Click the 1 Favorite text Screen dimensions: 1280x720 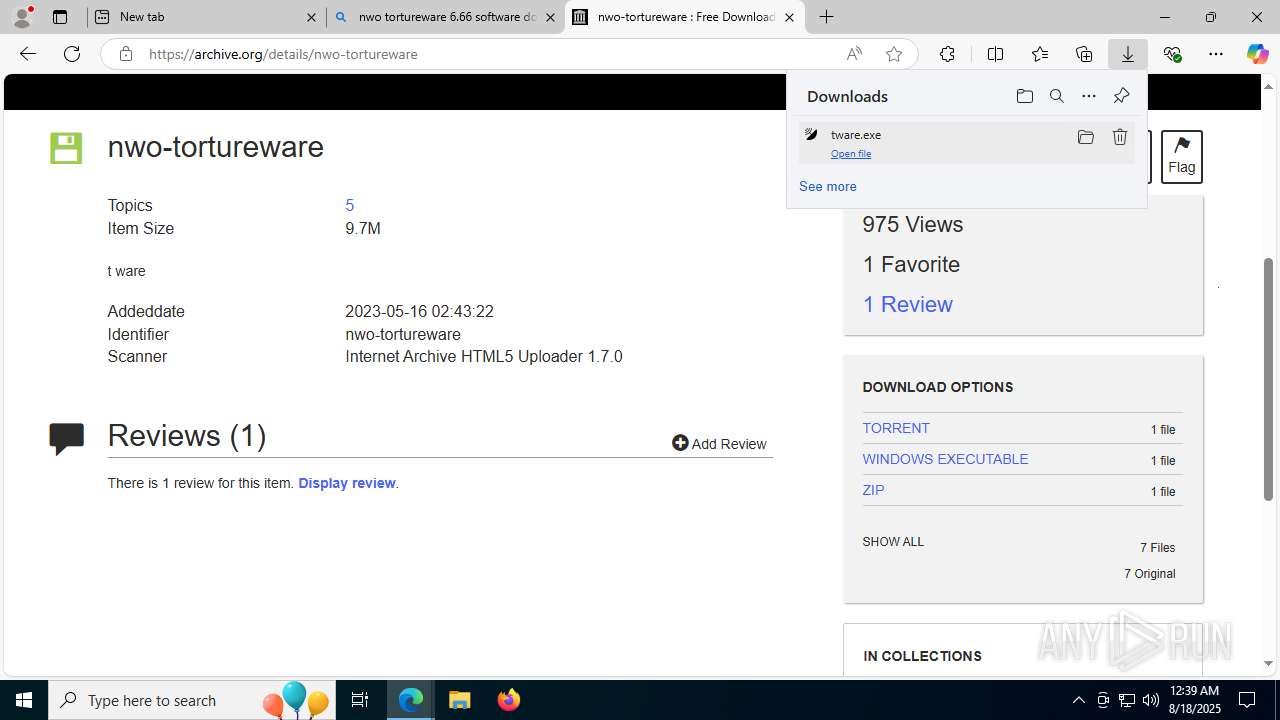pos(911,264)
